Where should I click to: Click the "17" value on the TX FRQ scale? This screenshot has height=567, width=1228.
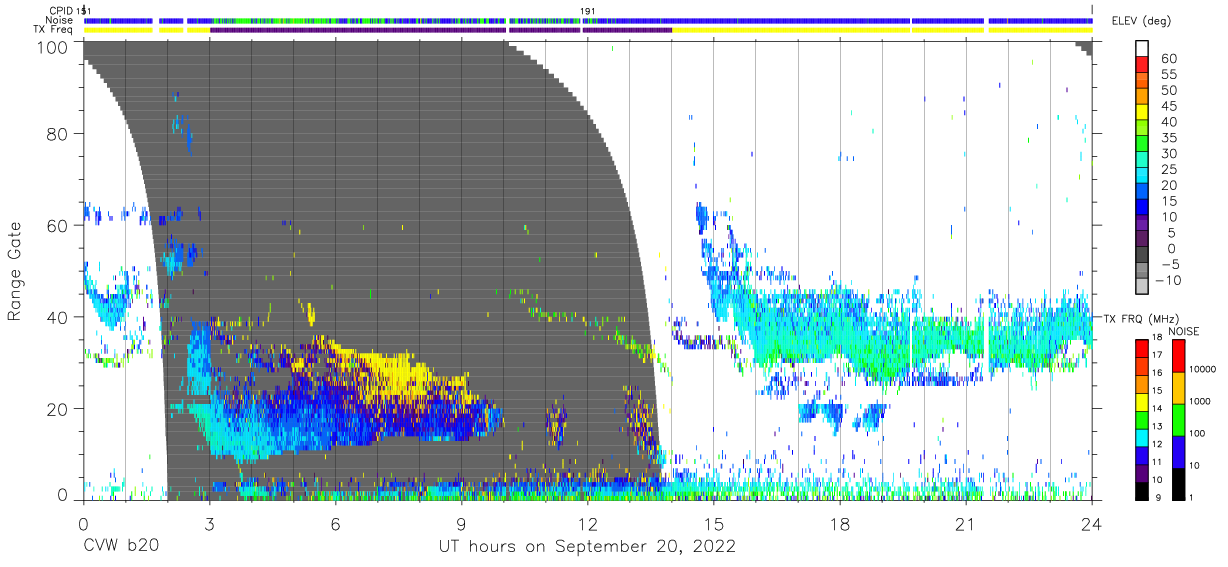click(1159, 355)
